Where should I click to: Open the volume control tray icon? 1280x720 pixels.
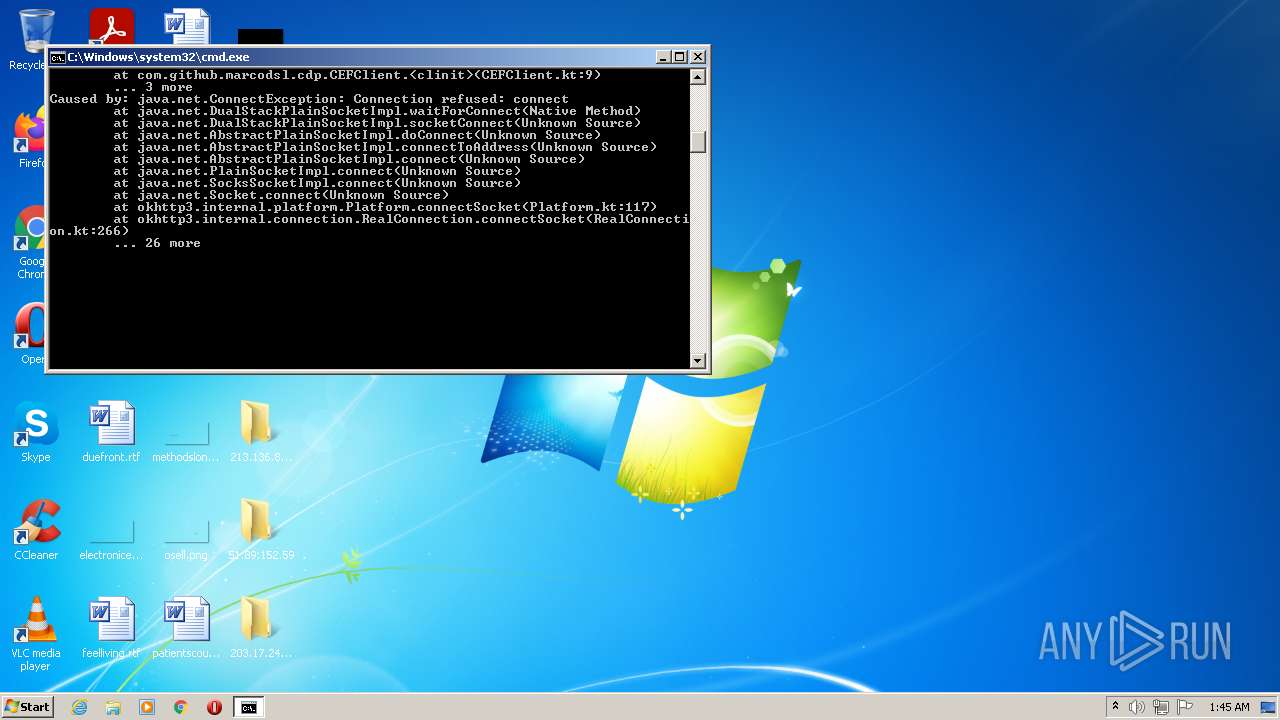click(1137, 707)
